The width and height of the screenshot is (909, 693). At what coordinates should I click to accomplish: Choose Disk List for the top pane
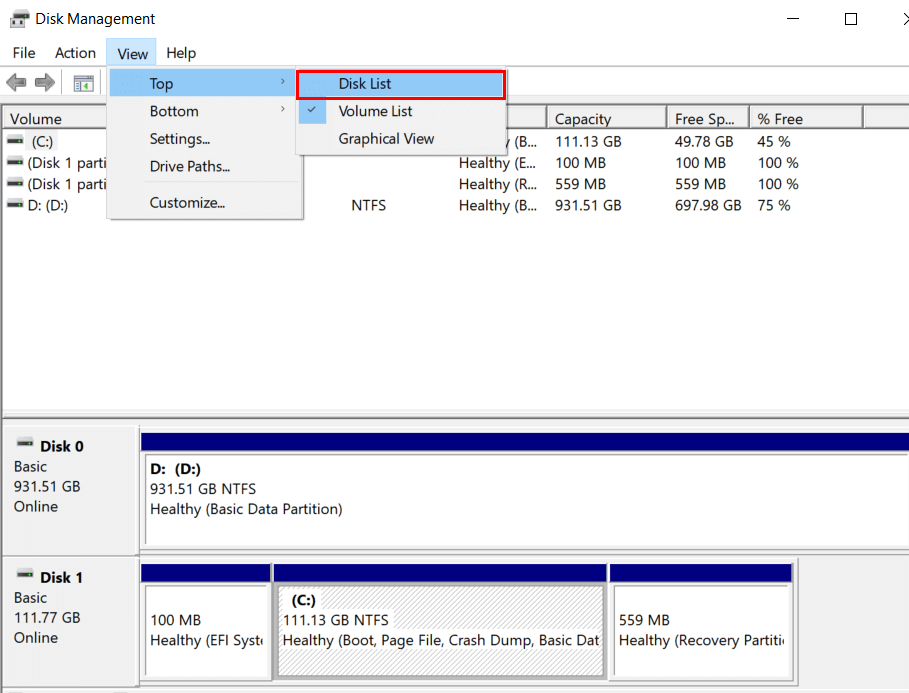(x=401, y=84)
